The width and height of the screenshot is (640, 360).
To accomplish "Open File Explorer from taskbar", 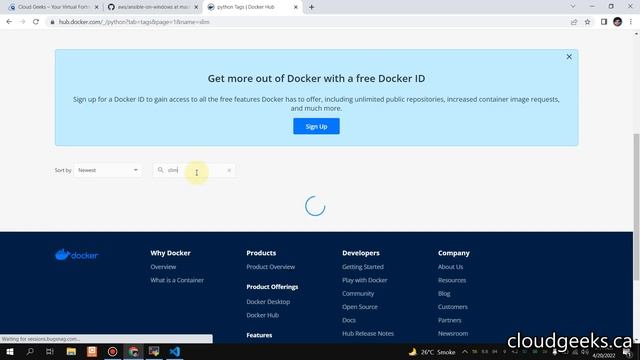I will (71, 351).
